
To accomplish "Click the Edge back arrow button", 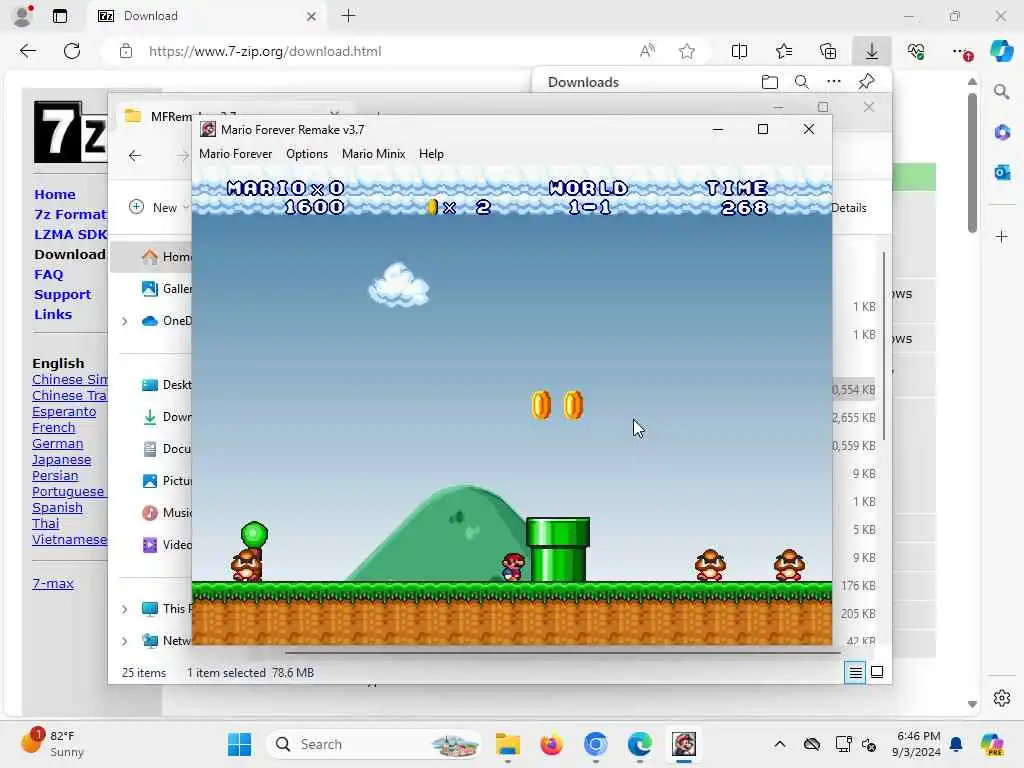I will tap(28, 51).
